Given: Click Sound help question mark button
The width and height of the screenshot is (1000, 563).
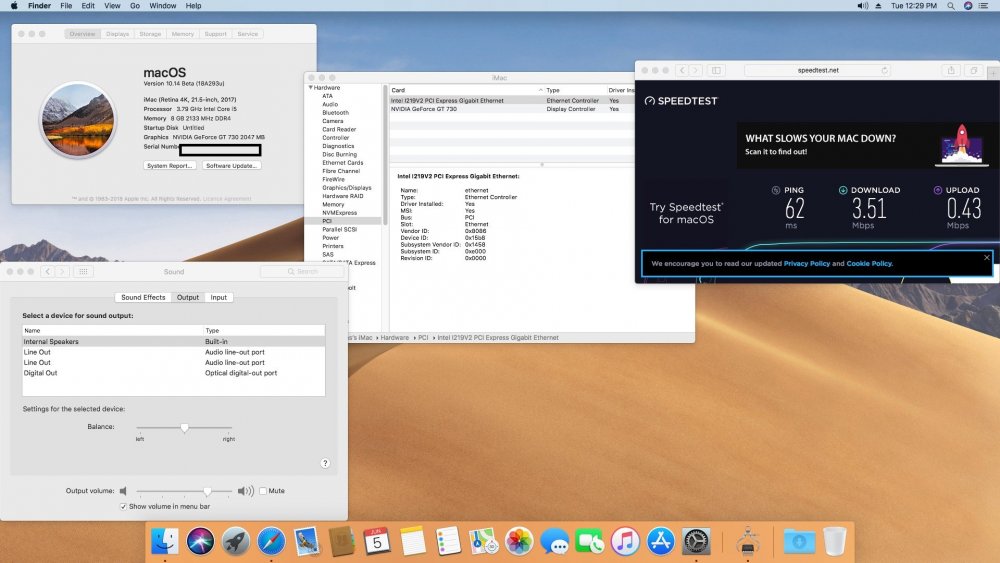Looking at the screenshot, I should click(x=325, y=464).
